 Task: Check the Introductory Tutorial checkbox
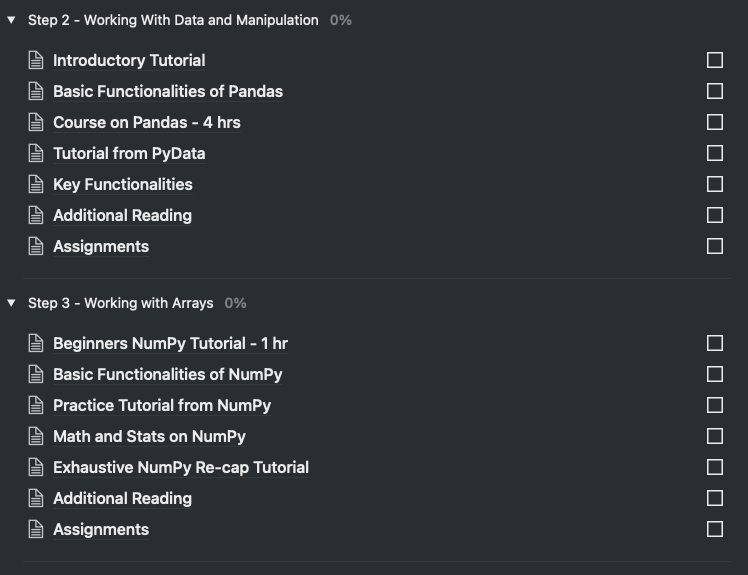click(x=714, y=60)
